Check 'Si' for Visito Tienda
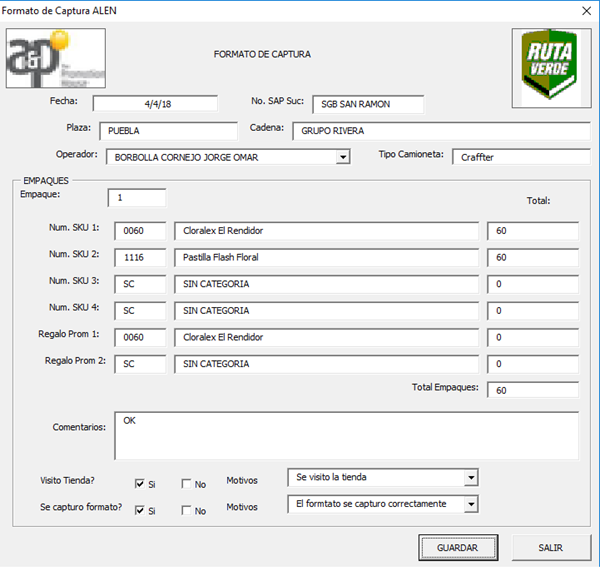The height and width of the screenshot is (571, 600). point(140,484)
